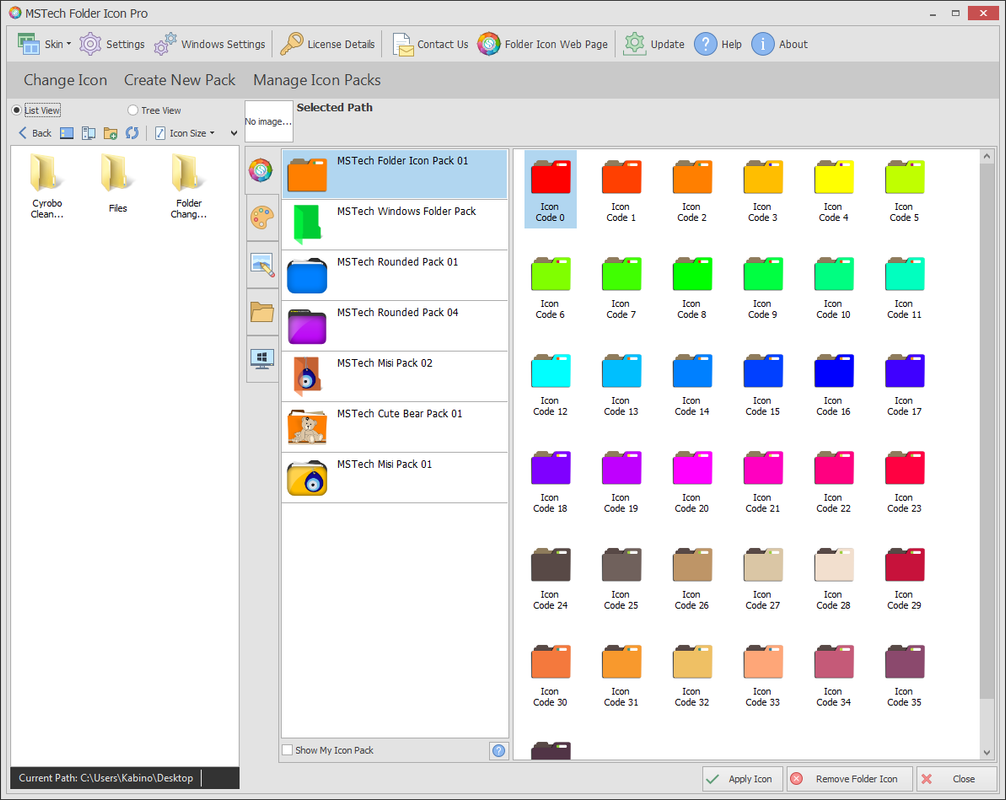
Task: Pick the purple Icon Code 18 folder
Action: (550, 480)
